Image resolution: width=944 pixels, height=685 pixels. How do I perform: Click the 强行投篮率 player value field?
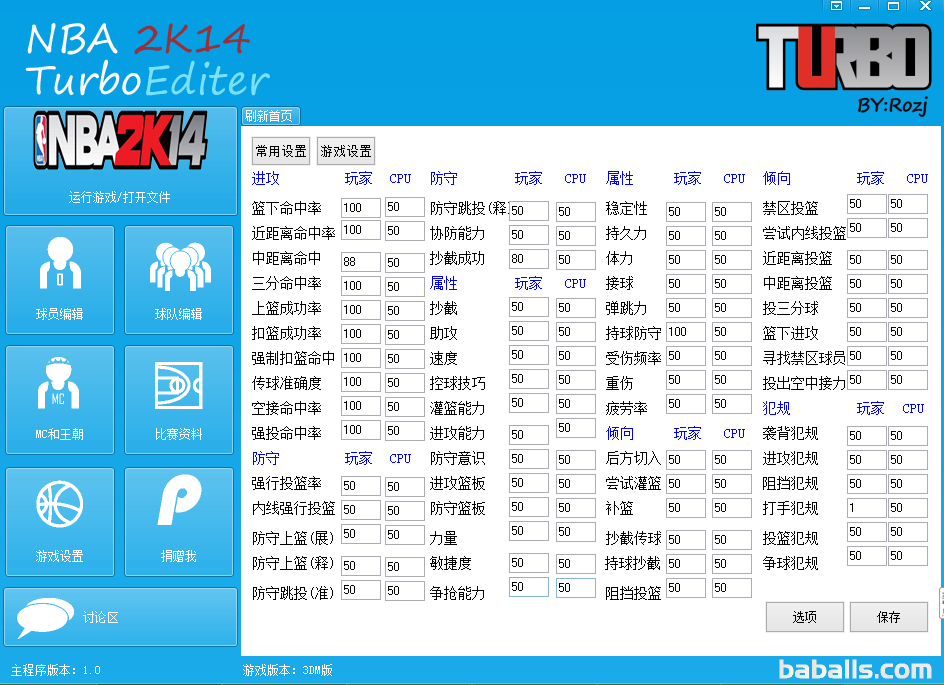click(x=361, y=486)
